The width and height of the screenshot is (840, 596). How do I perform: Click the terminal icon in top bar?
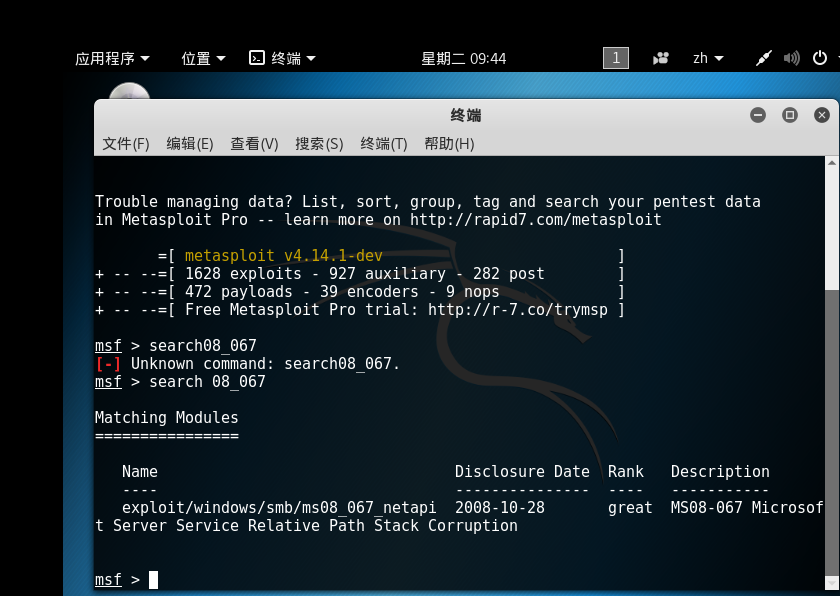(257, 58)
